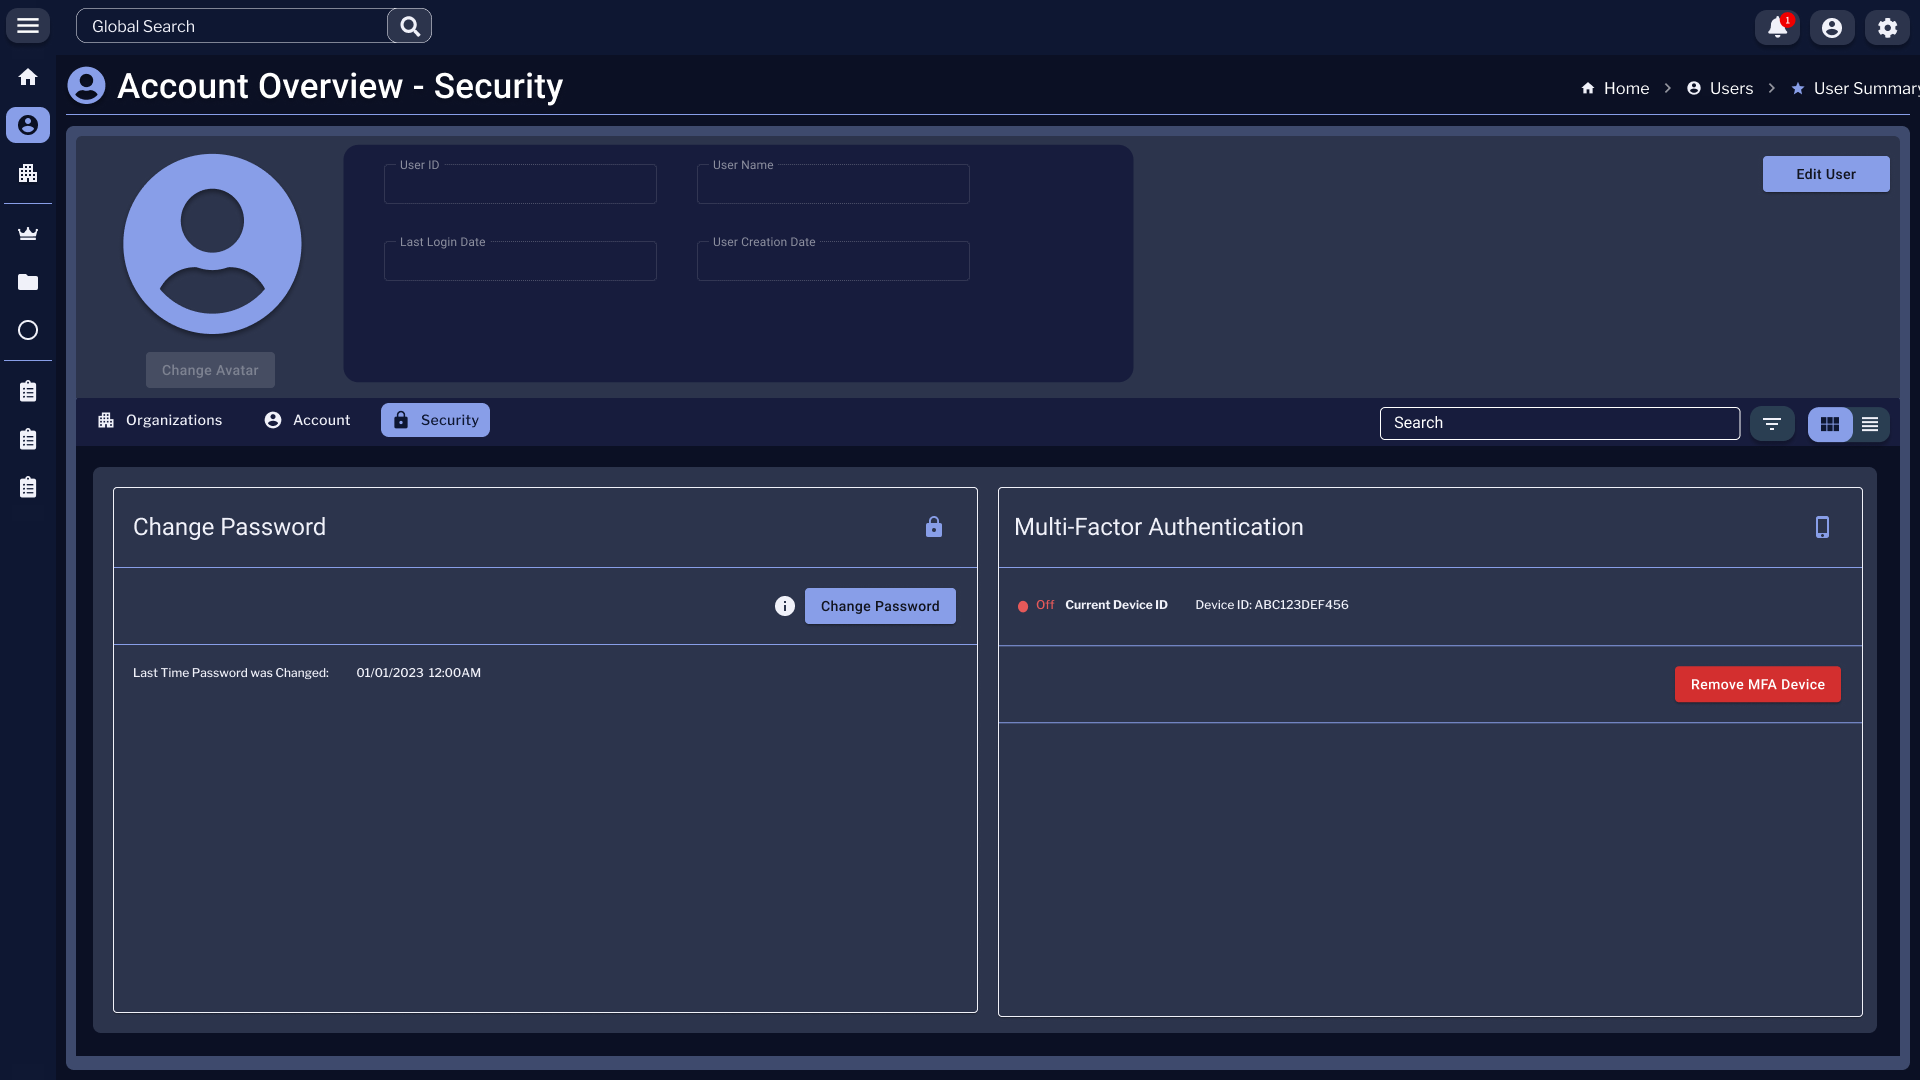Click the crown icon in sidebar
1920x1080 pixels.
coord(28,233)
